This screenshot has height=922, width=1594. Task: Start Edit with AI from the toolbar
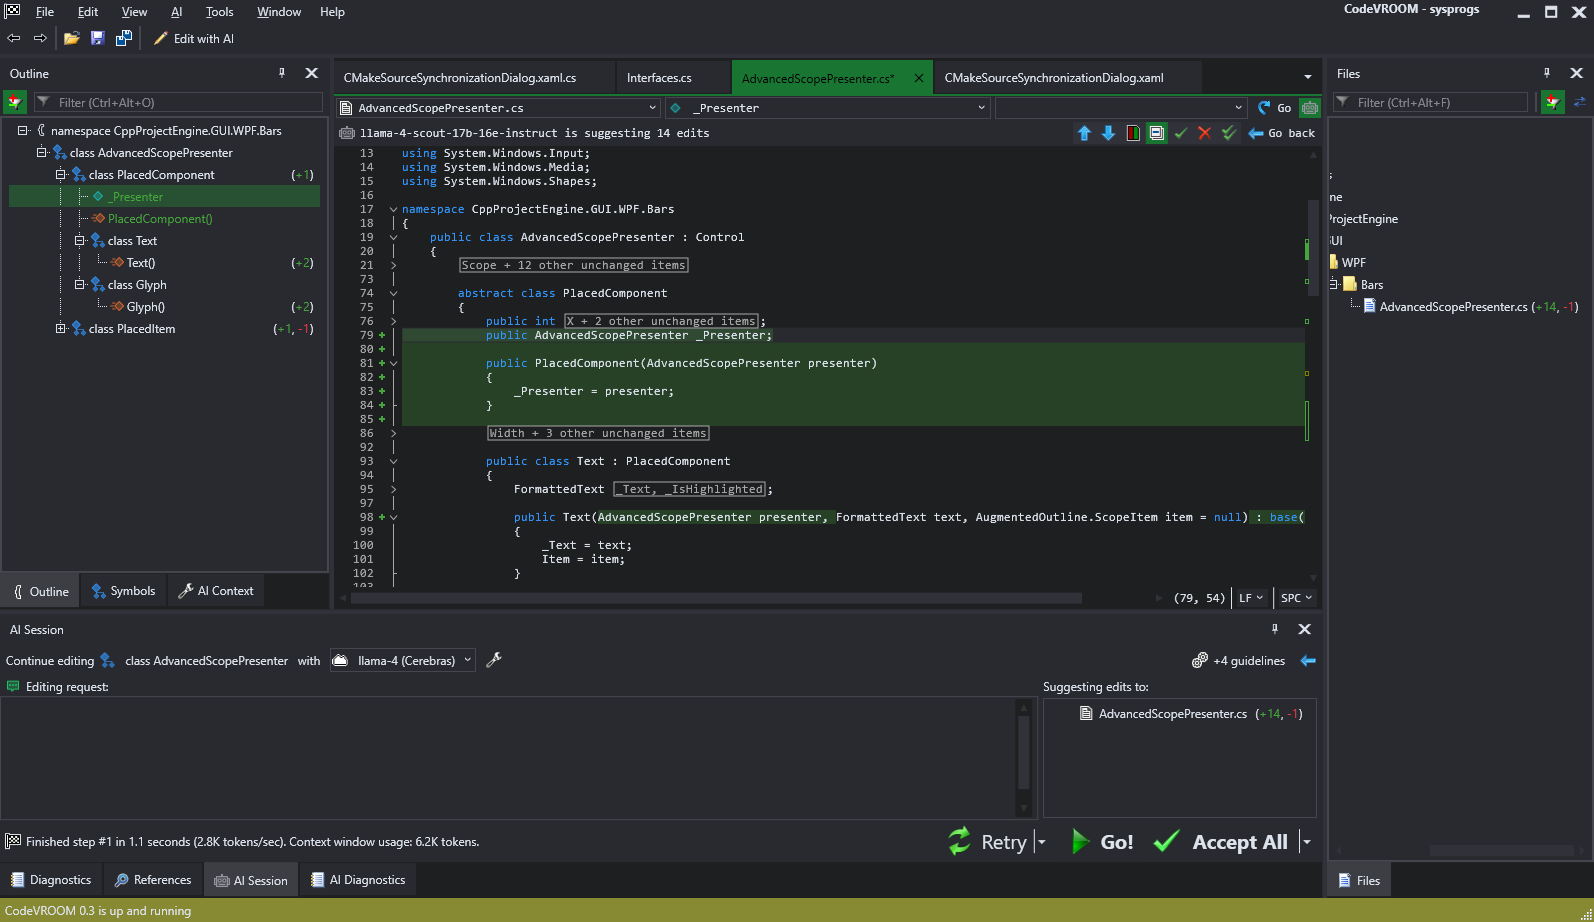(194, 38)
